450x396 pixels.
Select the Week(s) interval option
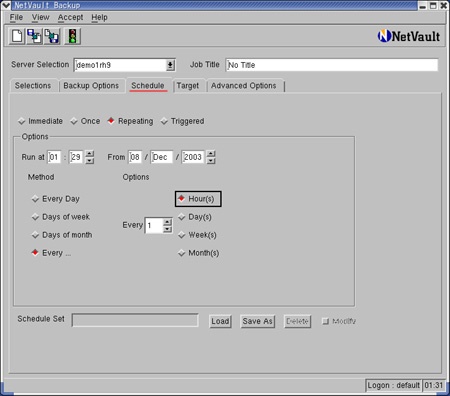click(197, 235)
